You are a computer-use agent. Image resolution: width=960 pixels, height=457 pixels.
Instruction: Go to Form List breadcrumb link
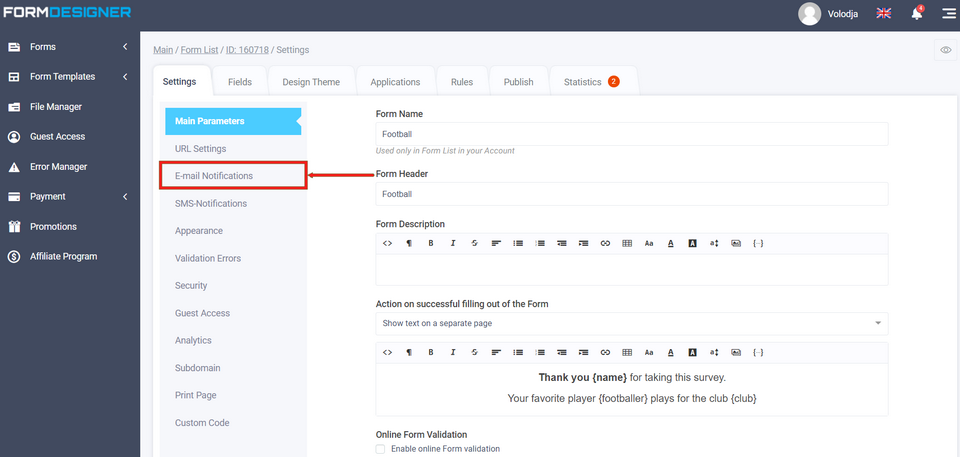click(x=200, y=49)
